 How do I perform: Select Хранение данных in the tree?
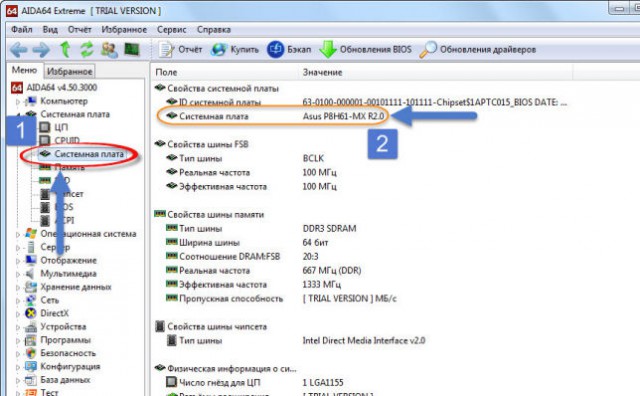[x=76, y=287]
